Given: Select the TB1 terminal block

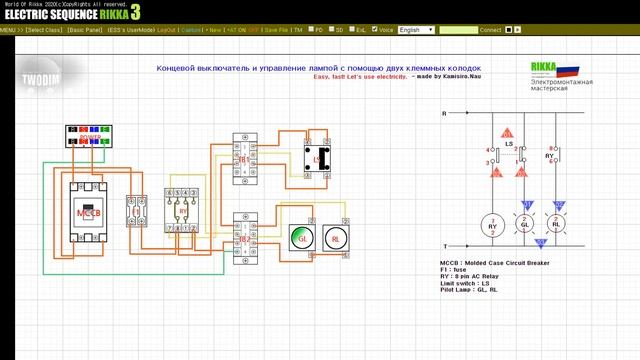Looking at the screenshot, I should click(245, 159).
